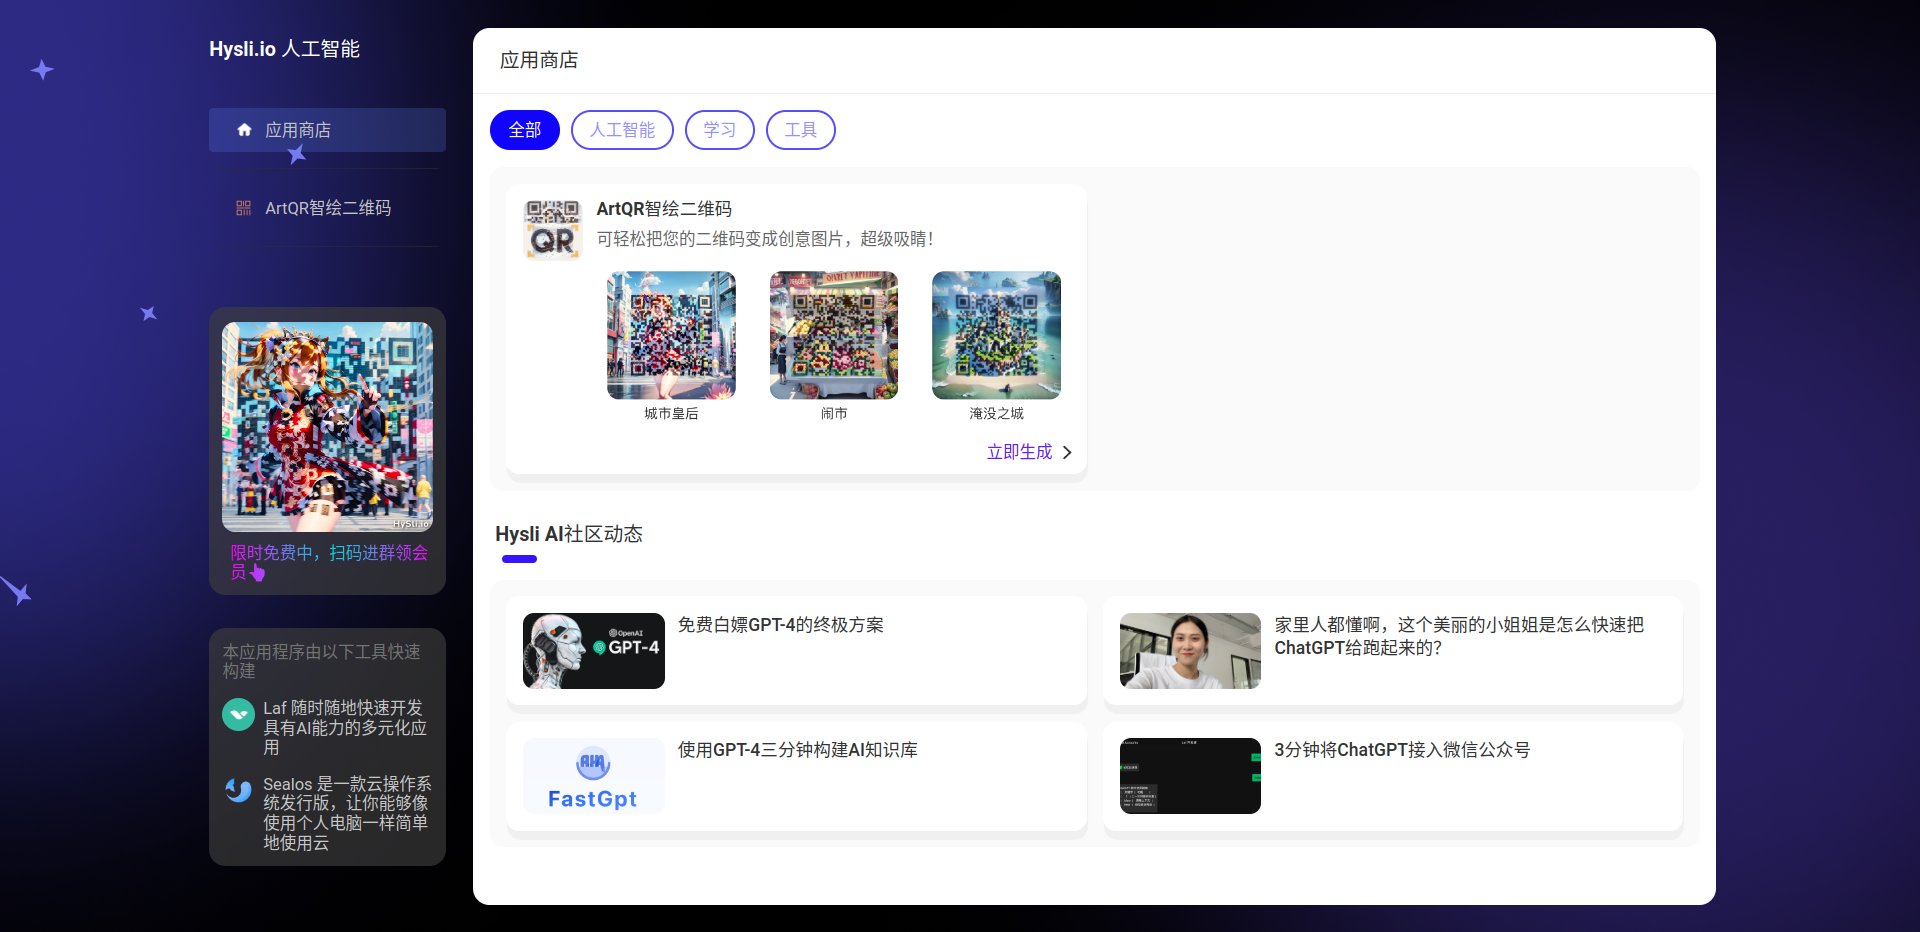This screenshot has width=1920, height=932.
Task: Click the 淹没之城 caption label
Action: (x=996, y=413)
